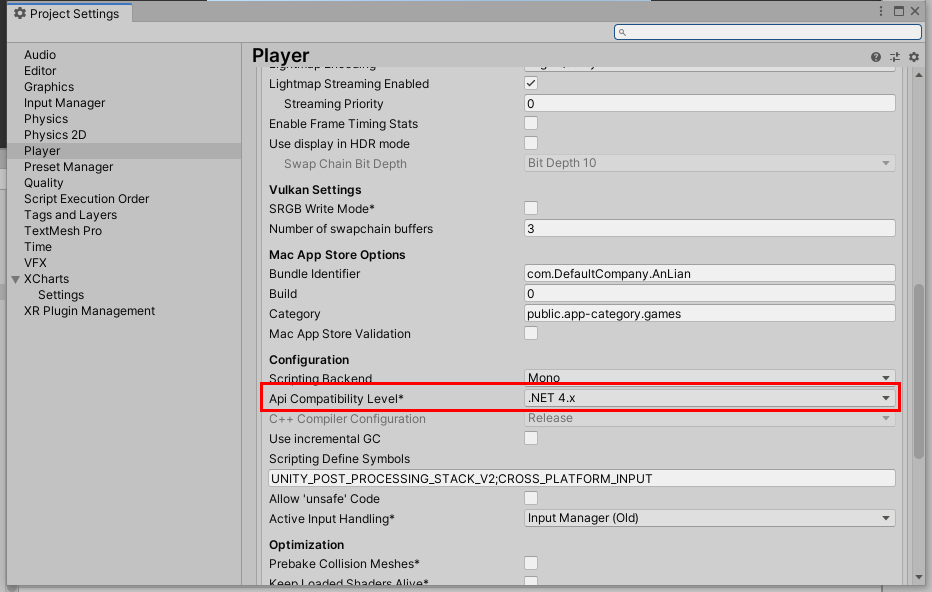Select Physics 2D in the settings sidebar
Viewport: 932px width, 592px height.
coord(55,134)
